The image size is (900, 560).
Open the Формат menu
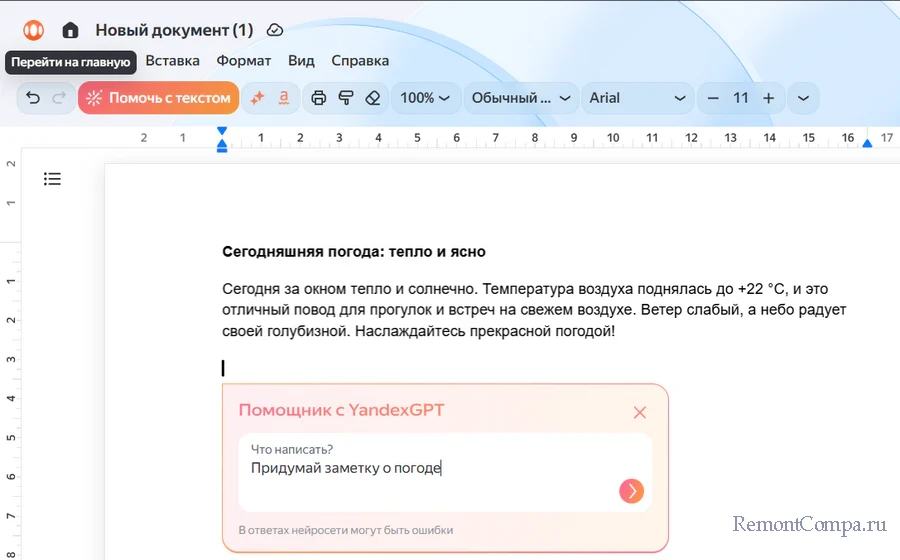[x=243, y=60]
